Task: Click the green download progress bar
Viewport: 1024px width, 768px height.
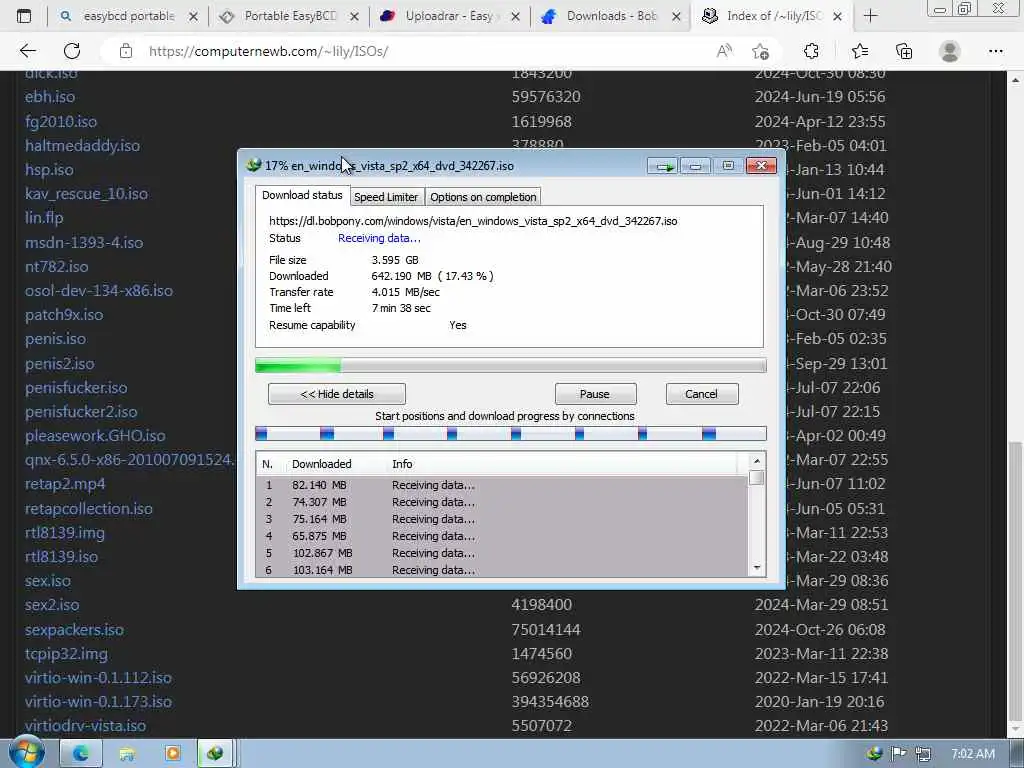Action: point(511,365)
